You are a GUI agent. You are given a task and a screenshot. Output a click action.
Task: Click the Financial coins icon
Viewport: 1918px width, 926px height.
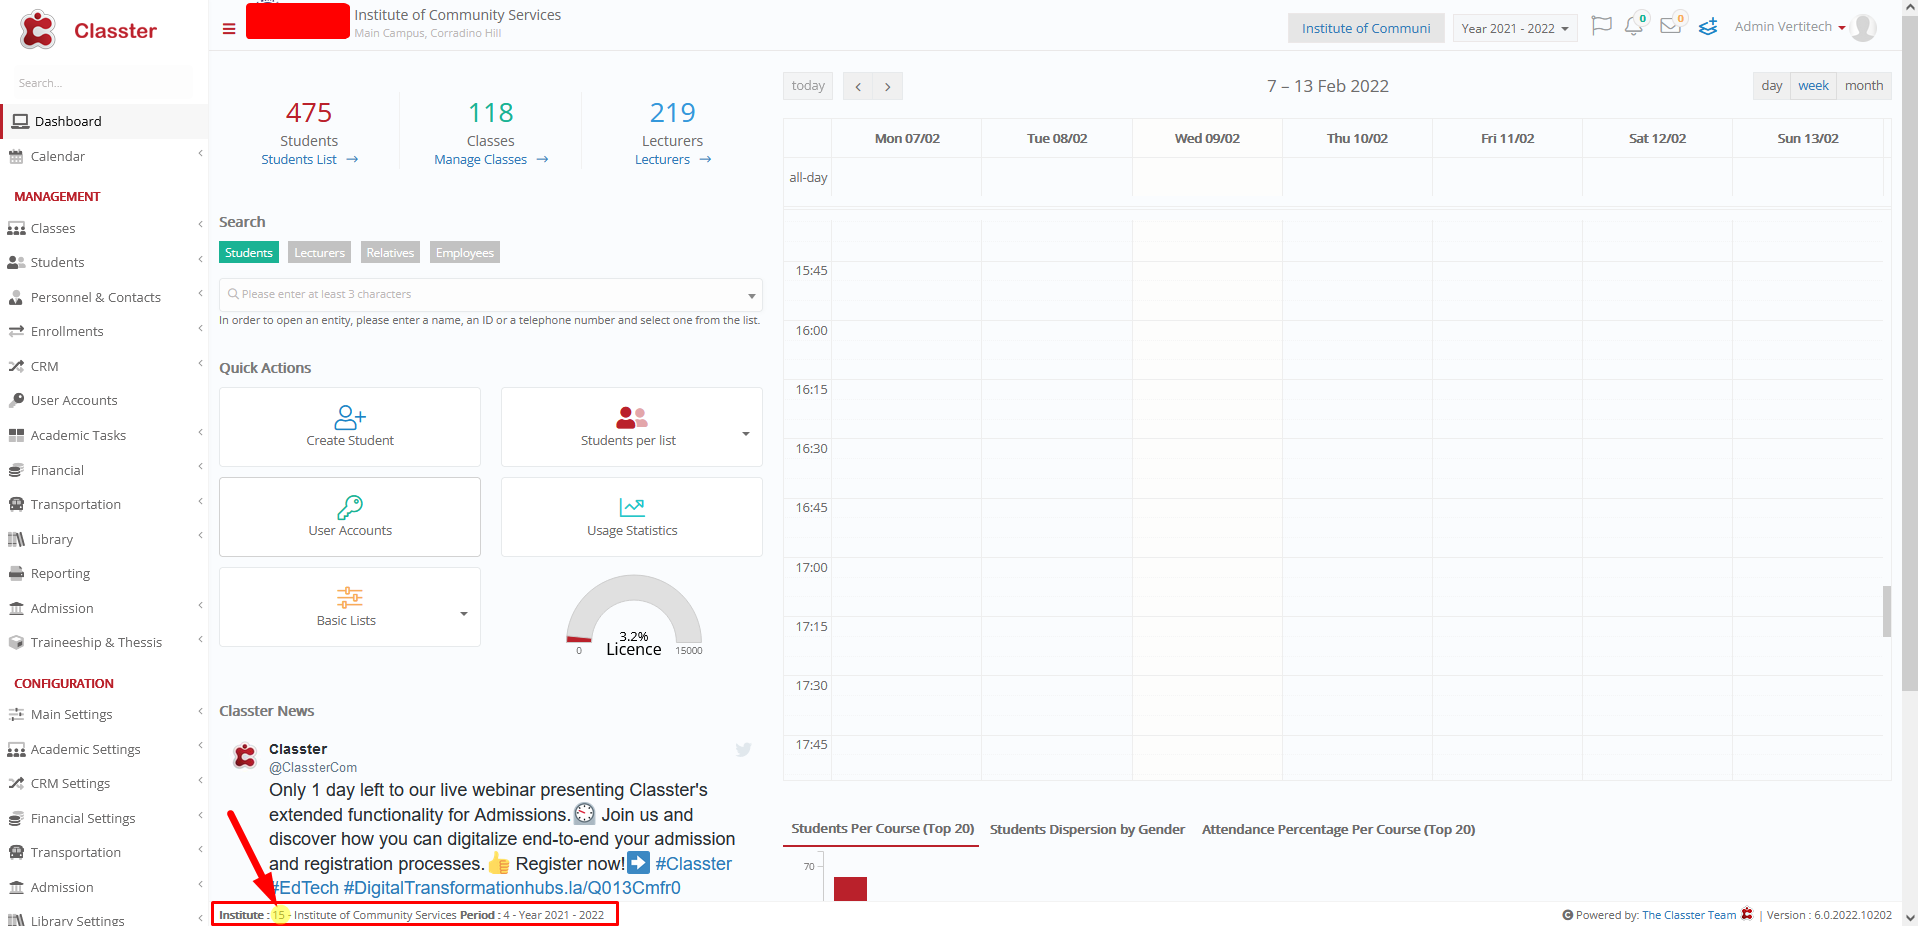16,471
